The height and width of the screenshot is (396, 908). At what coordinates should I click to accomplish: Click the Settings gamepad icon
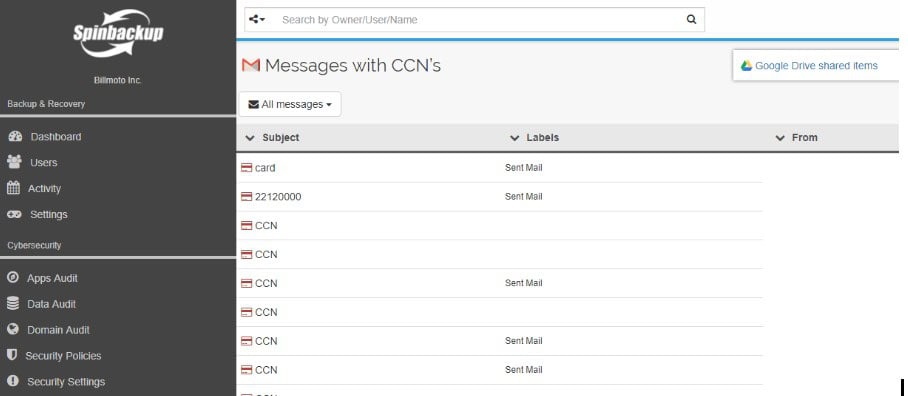[14, 214]
